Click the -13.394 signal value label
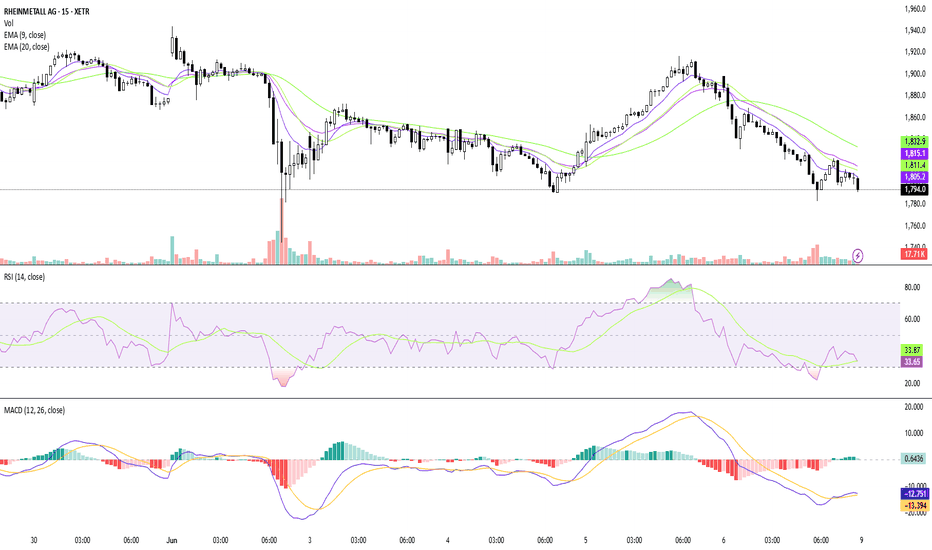This screenshot has width=932, height=550. coord(915,505)
